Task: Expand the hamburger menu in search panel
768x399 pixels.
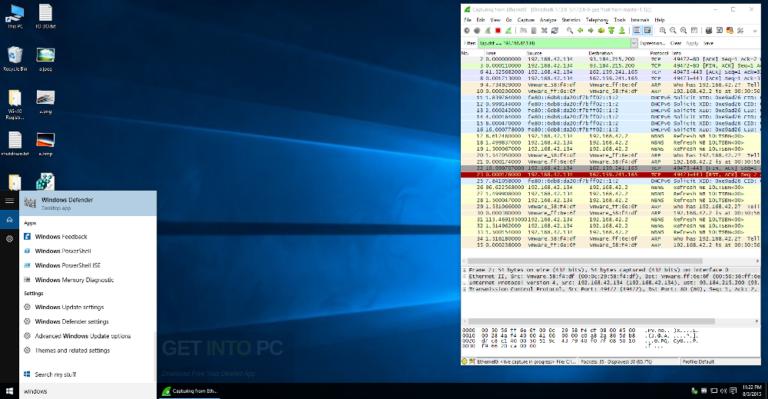Action: 9,201
